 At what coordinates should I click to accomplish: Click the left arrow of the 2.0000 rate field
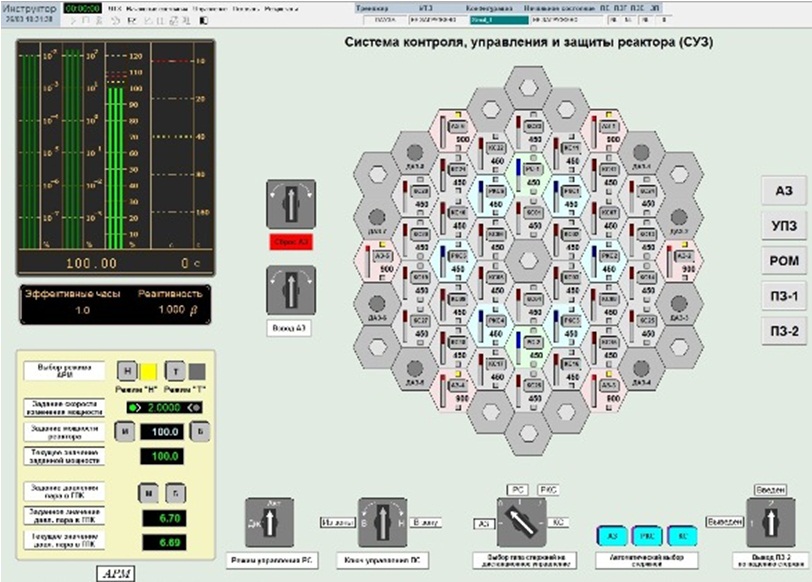point(135,408)
